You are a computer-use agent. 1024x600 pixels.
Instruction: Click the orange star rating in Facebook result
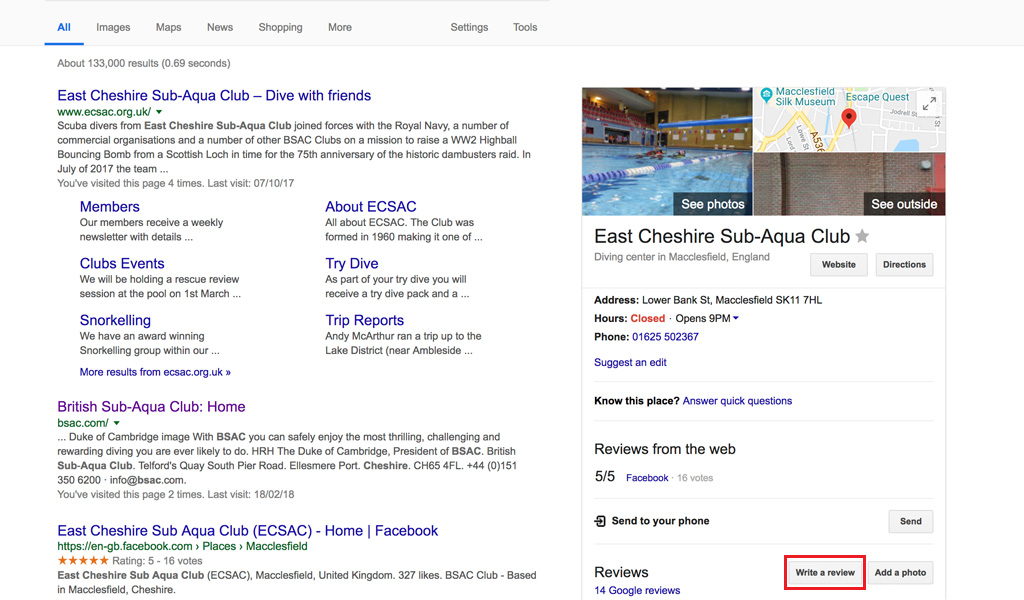[x=83, y=561]
